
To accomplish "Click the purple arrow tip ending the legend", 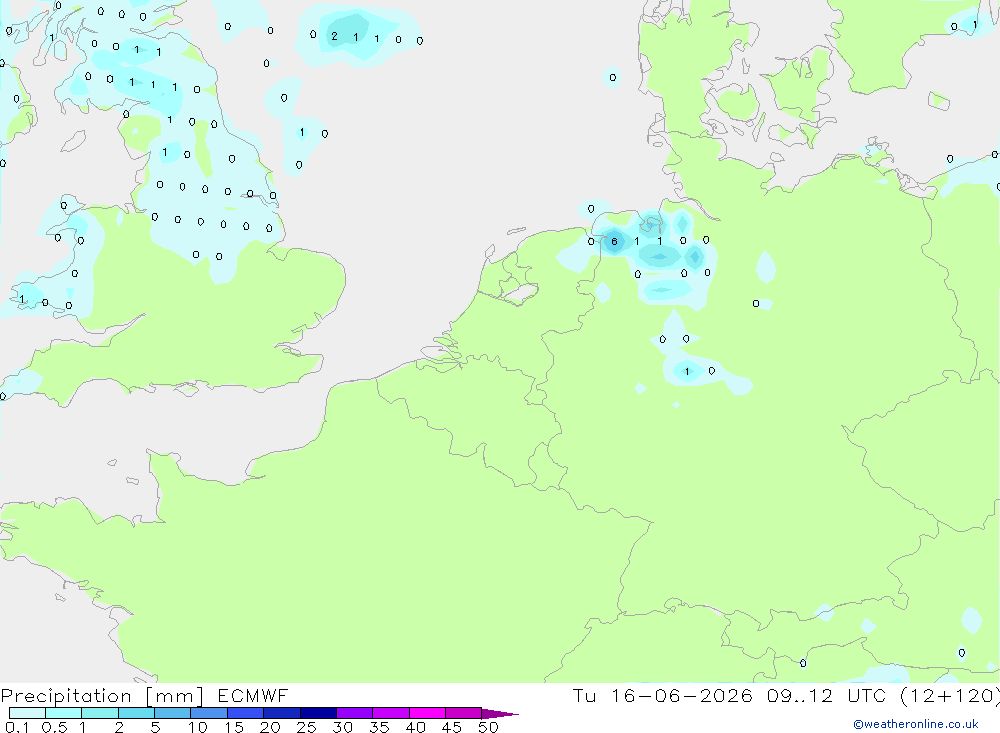I will (500, 714).
